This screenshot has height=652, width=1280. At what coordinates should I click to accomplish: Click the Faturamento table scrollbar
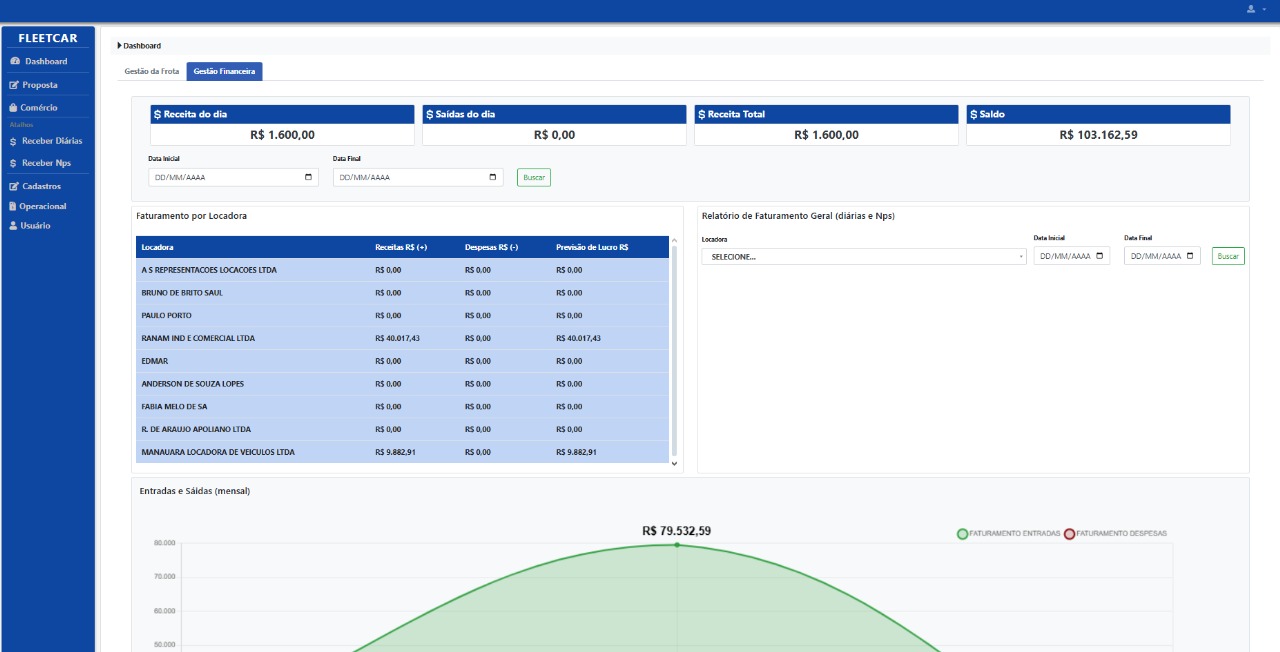(x=674, y=350)
